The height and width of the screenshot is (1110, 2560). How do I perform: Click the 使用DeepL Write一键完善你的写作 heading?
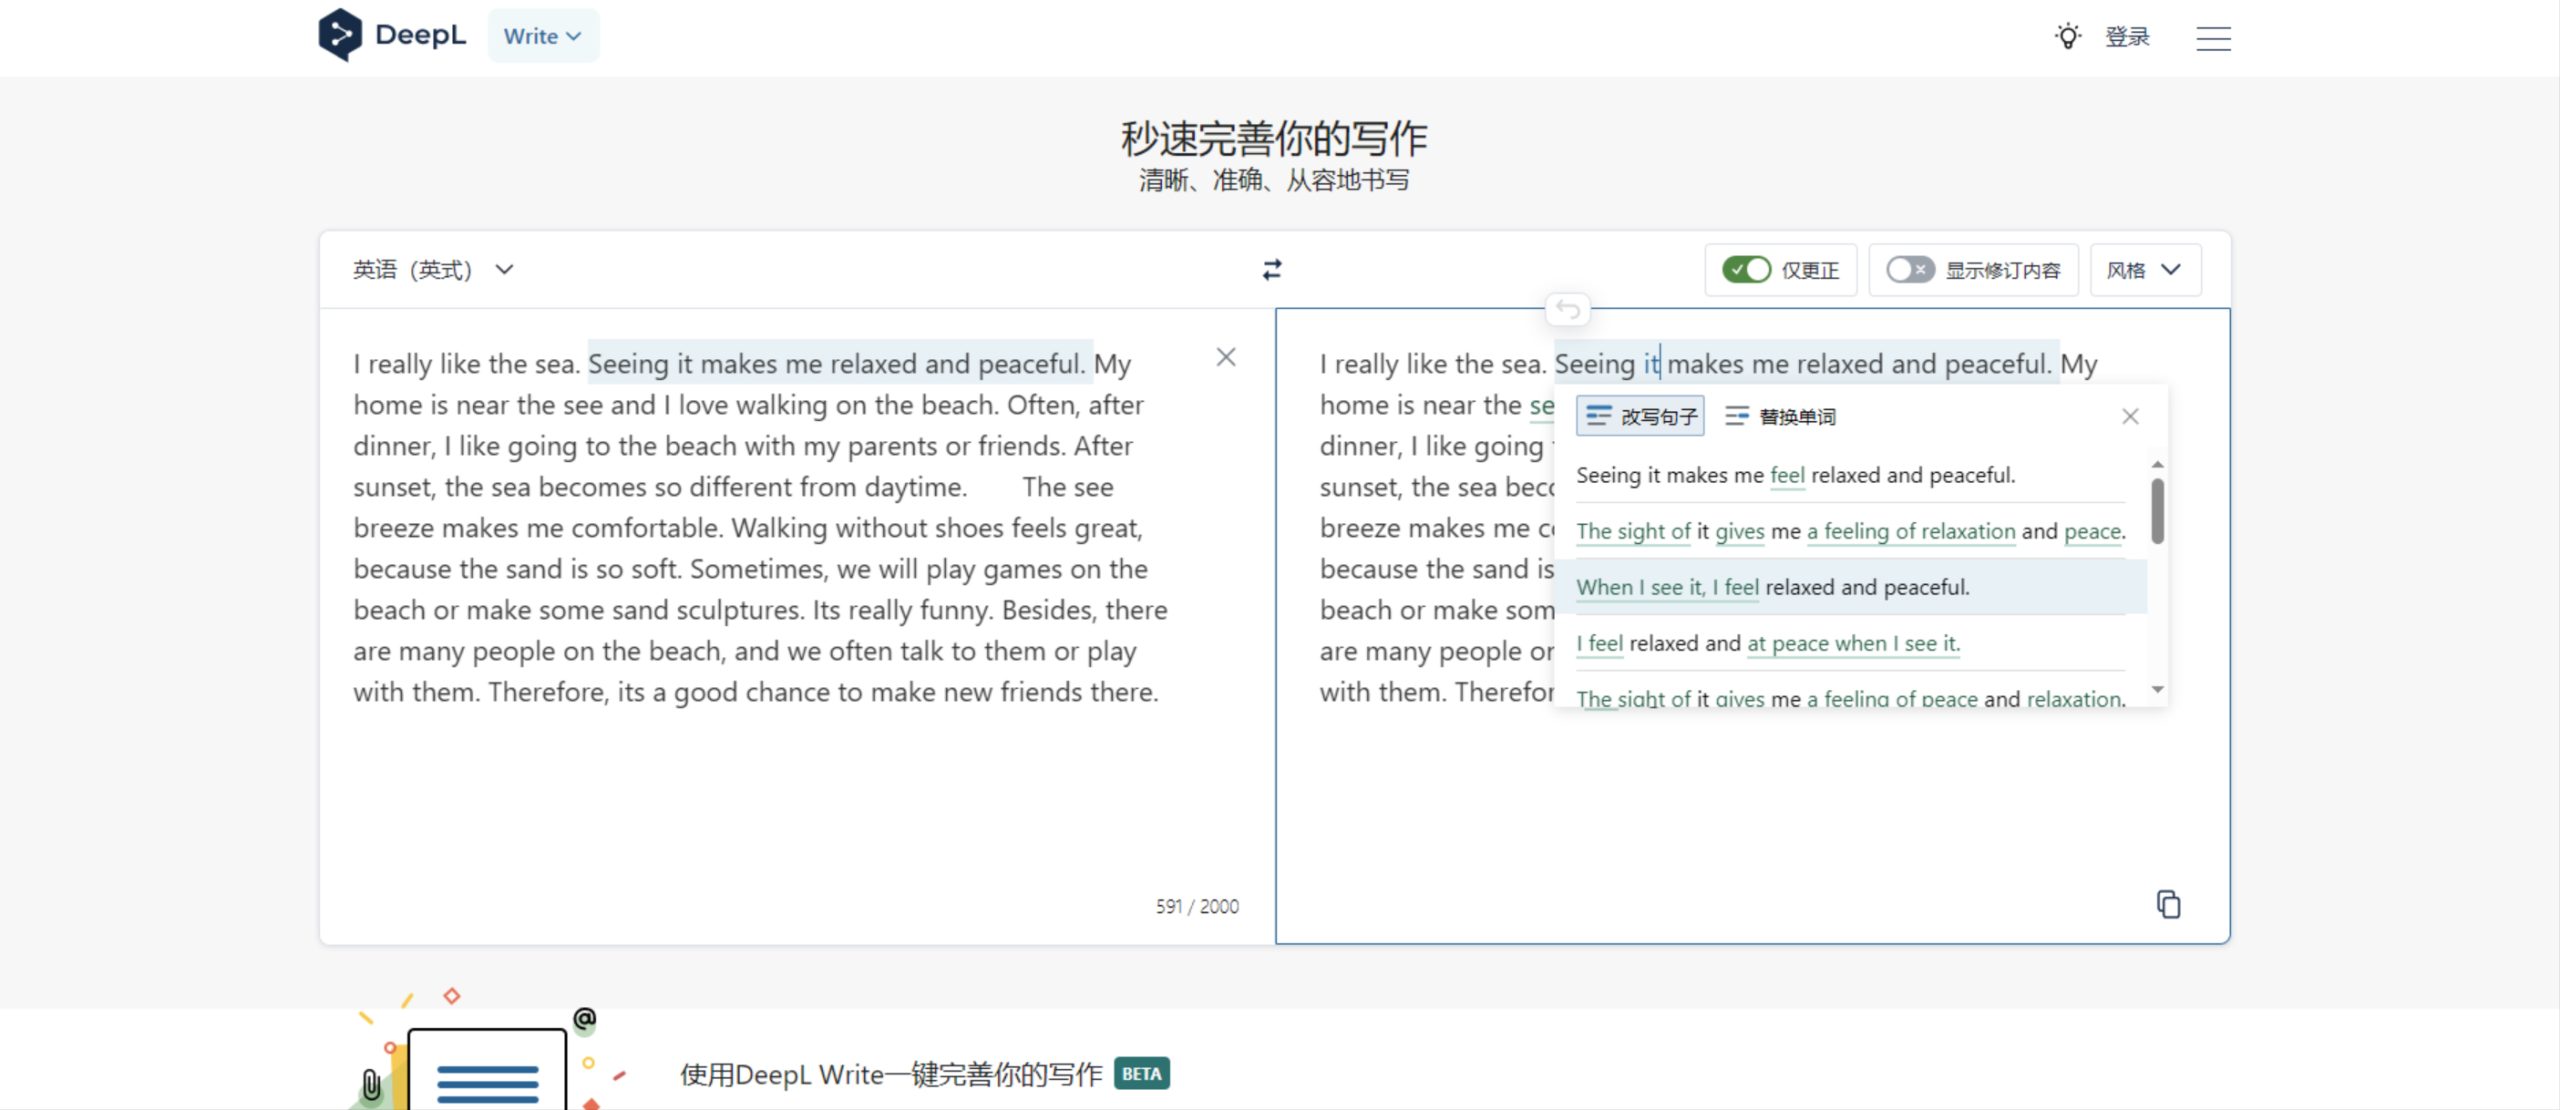[x=891, y=1074]
